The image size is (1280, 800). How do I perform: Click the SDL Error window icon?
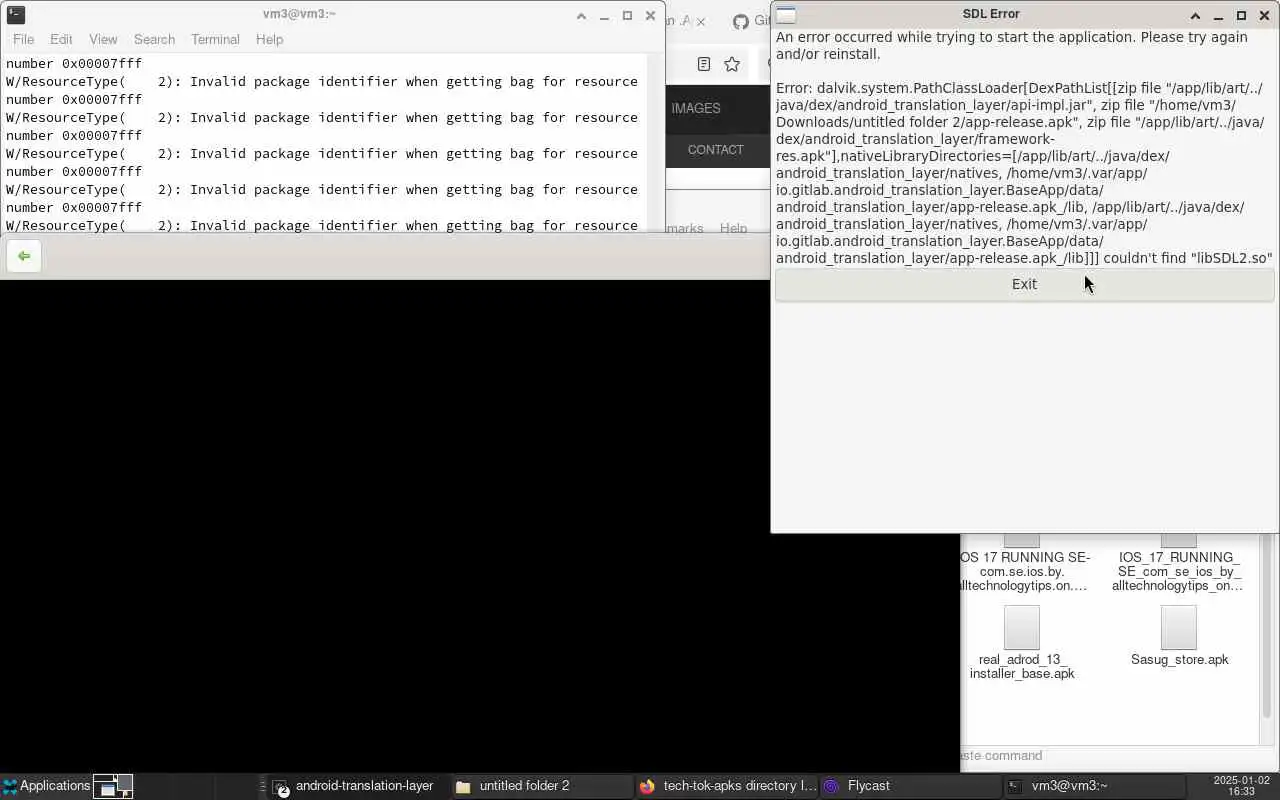(x=786, y=15)
